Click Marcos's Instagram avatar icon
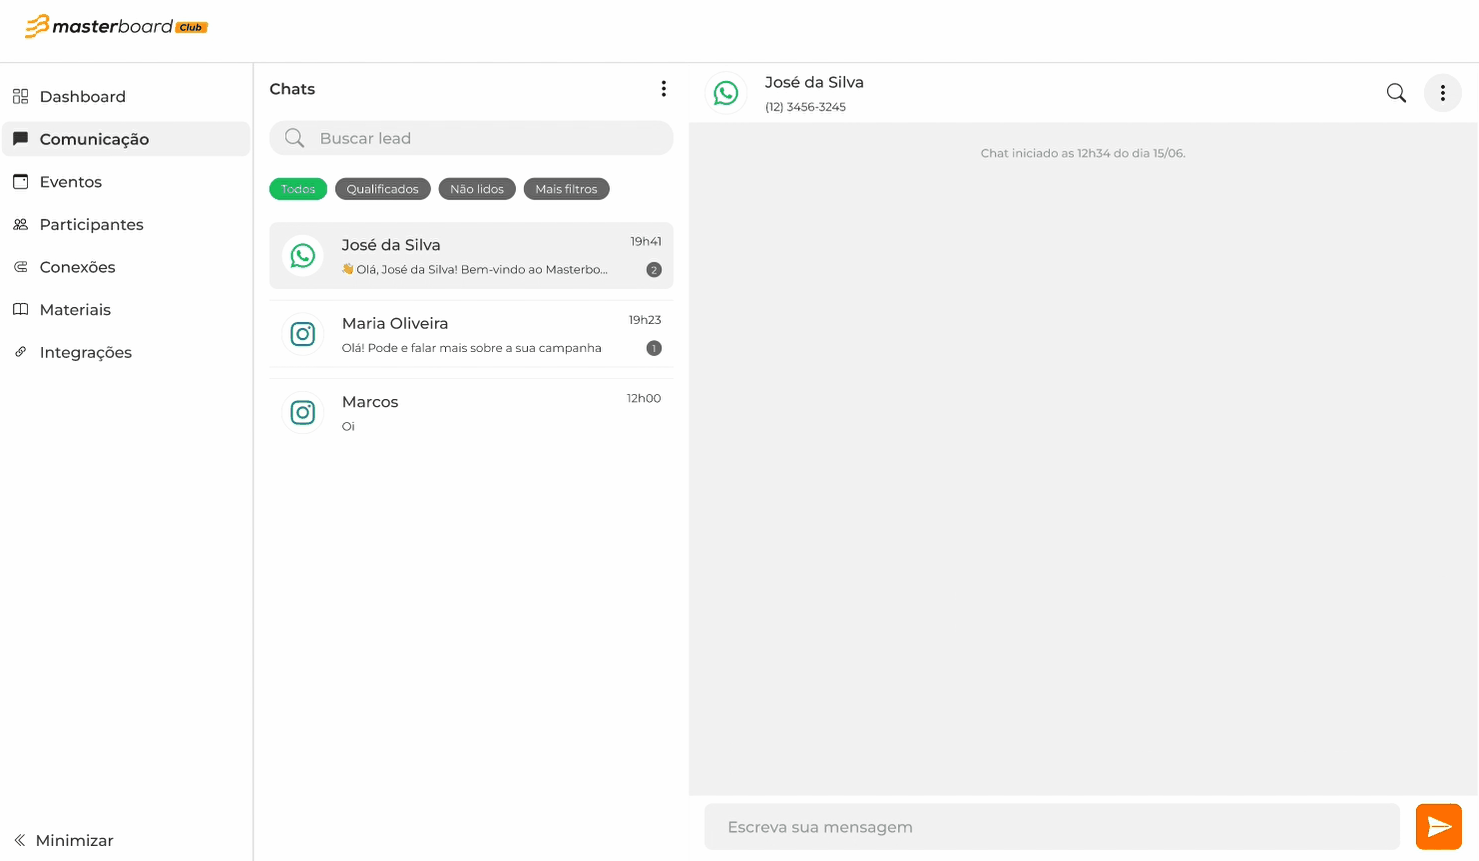The width and height of the screenshot is (1479, 861). click(x=303, y=412)
